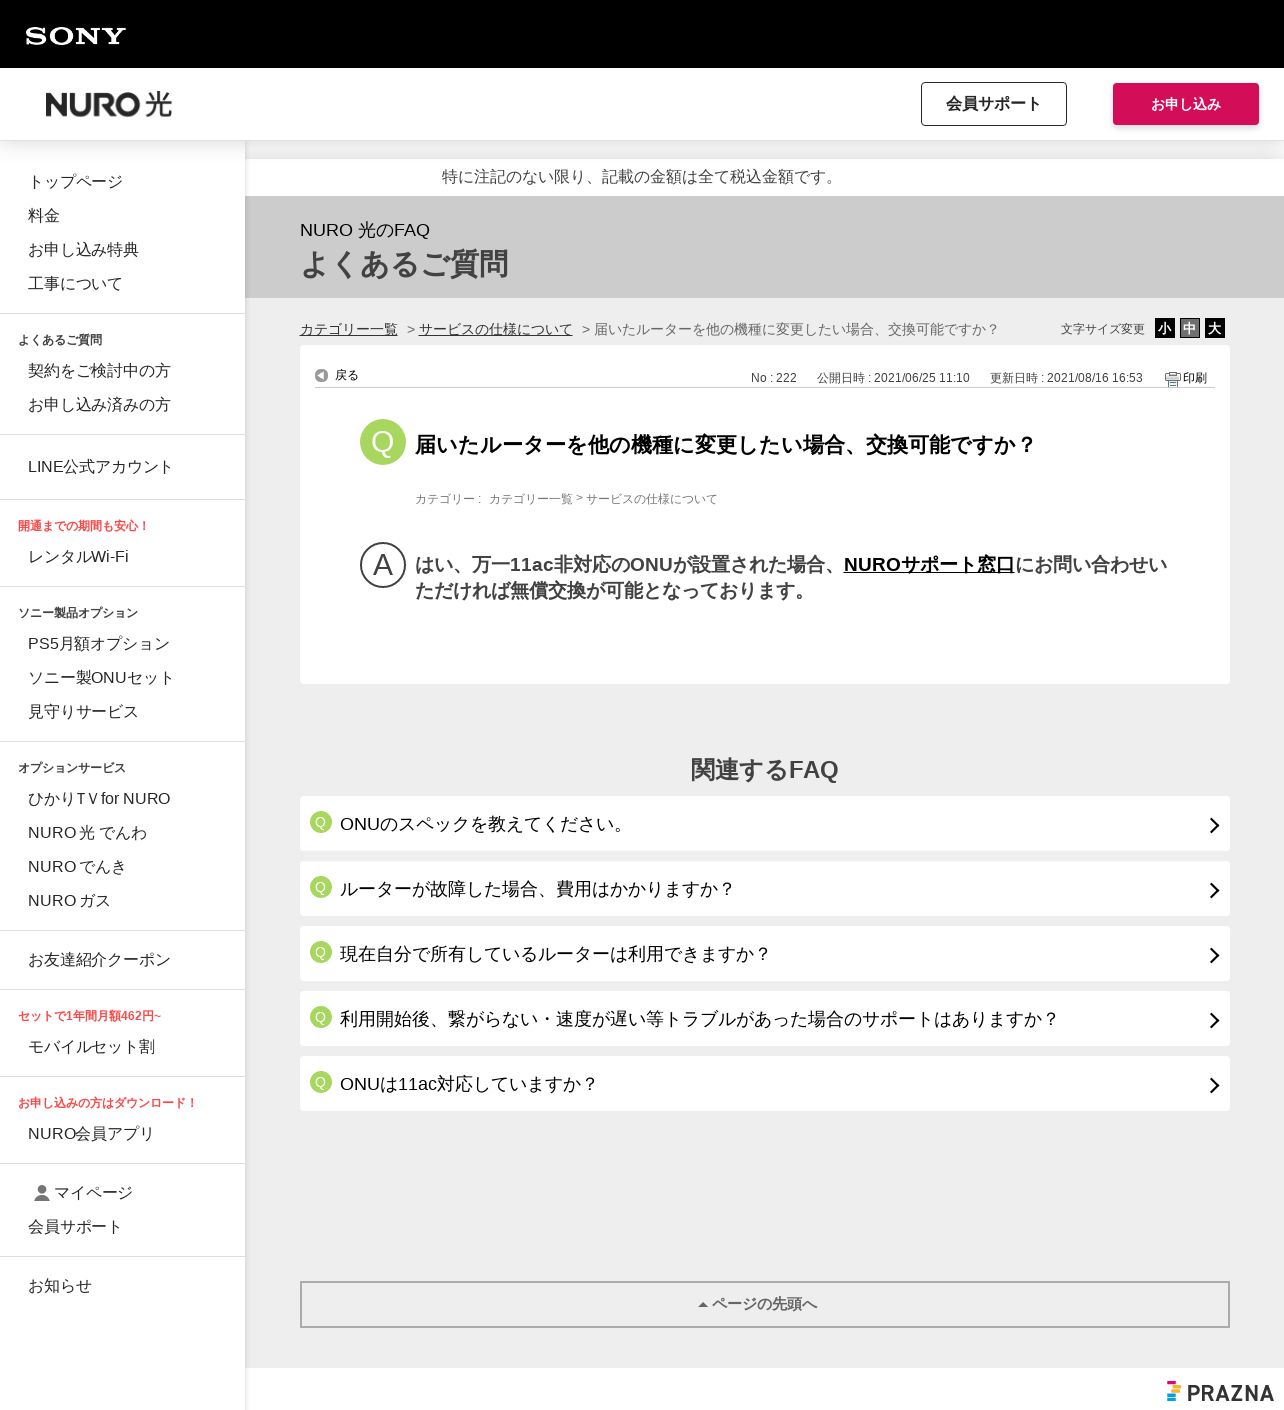Image resolution: width=1284 pixels, height=1410 pixels.
Task: Click the カテゴリー一覧 breadcrumb link
Action: (x=349, y=329)
